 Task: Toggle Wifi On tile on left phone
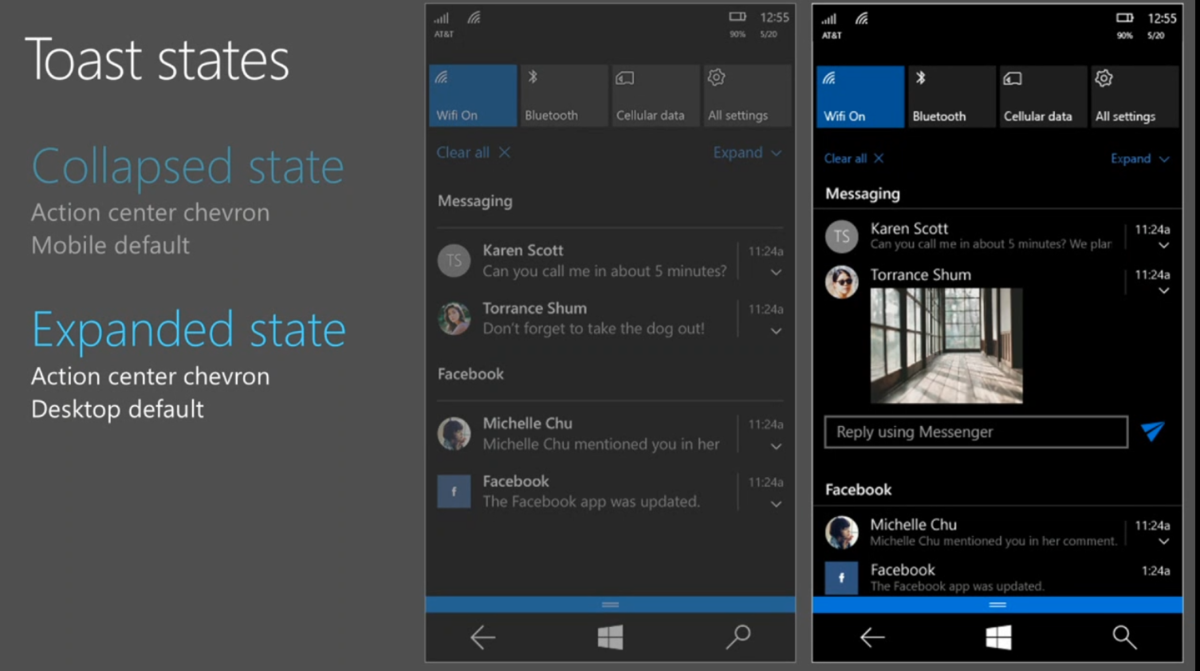click(x=473, y=96)
